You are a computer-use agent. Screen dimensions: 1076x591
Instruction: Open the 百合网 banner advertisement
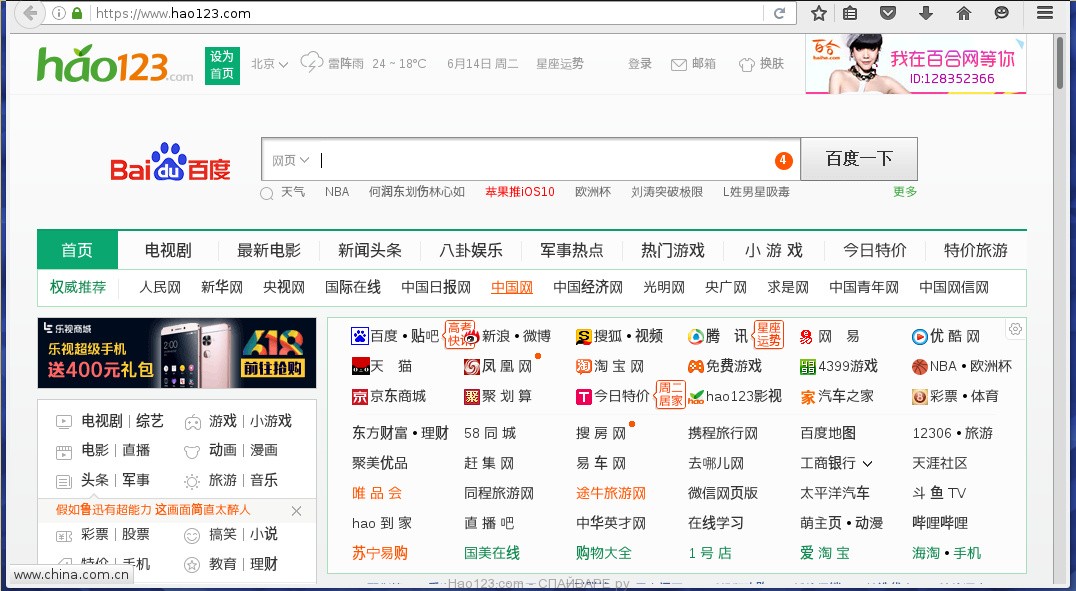pos(915,64)
